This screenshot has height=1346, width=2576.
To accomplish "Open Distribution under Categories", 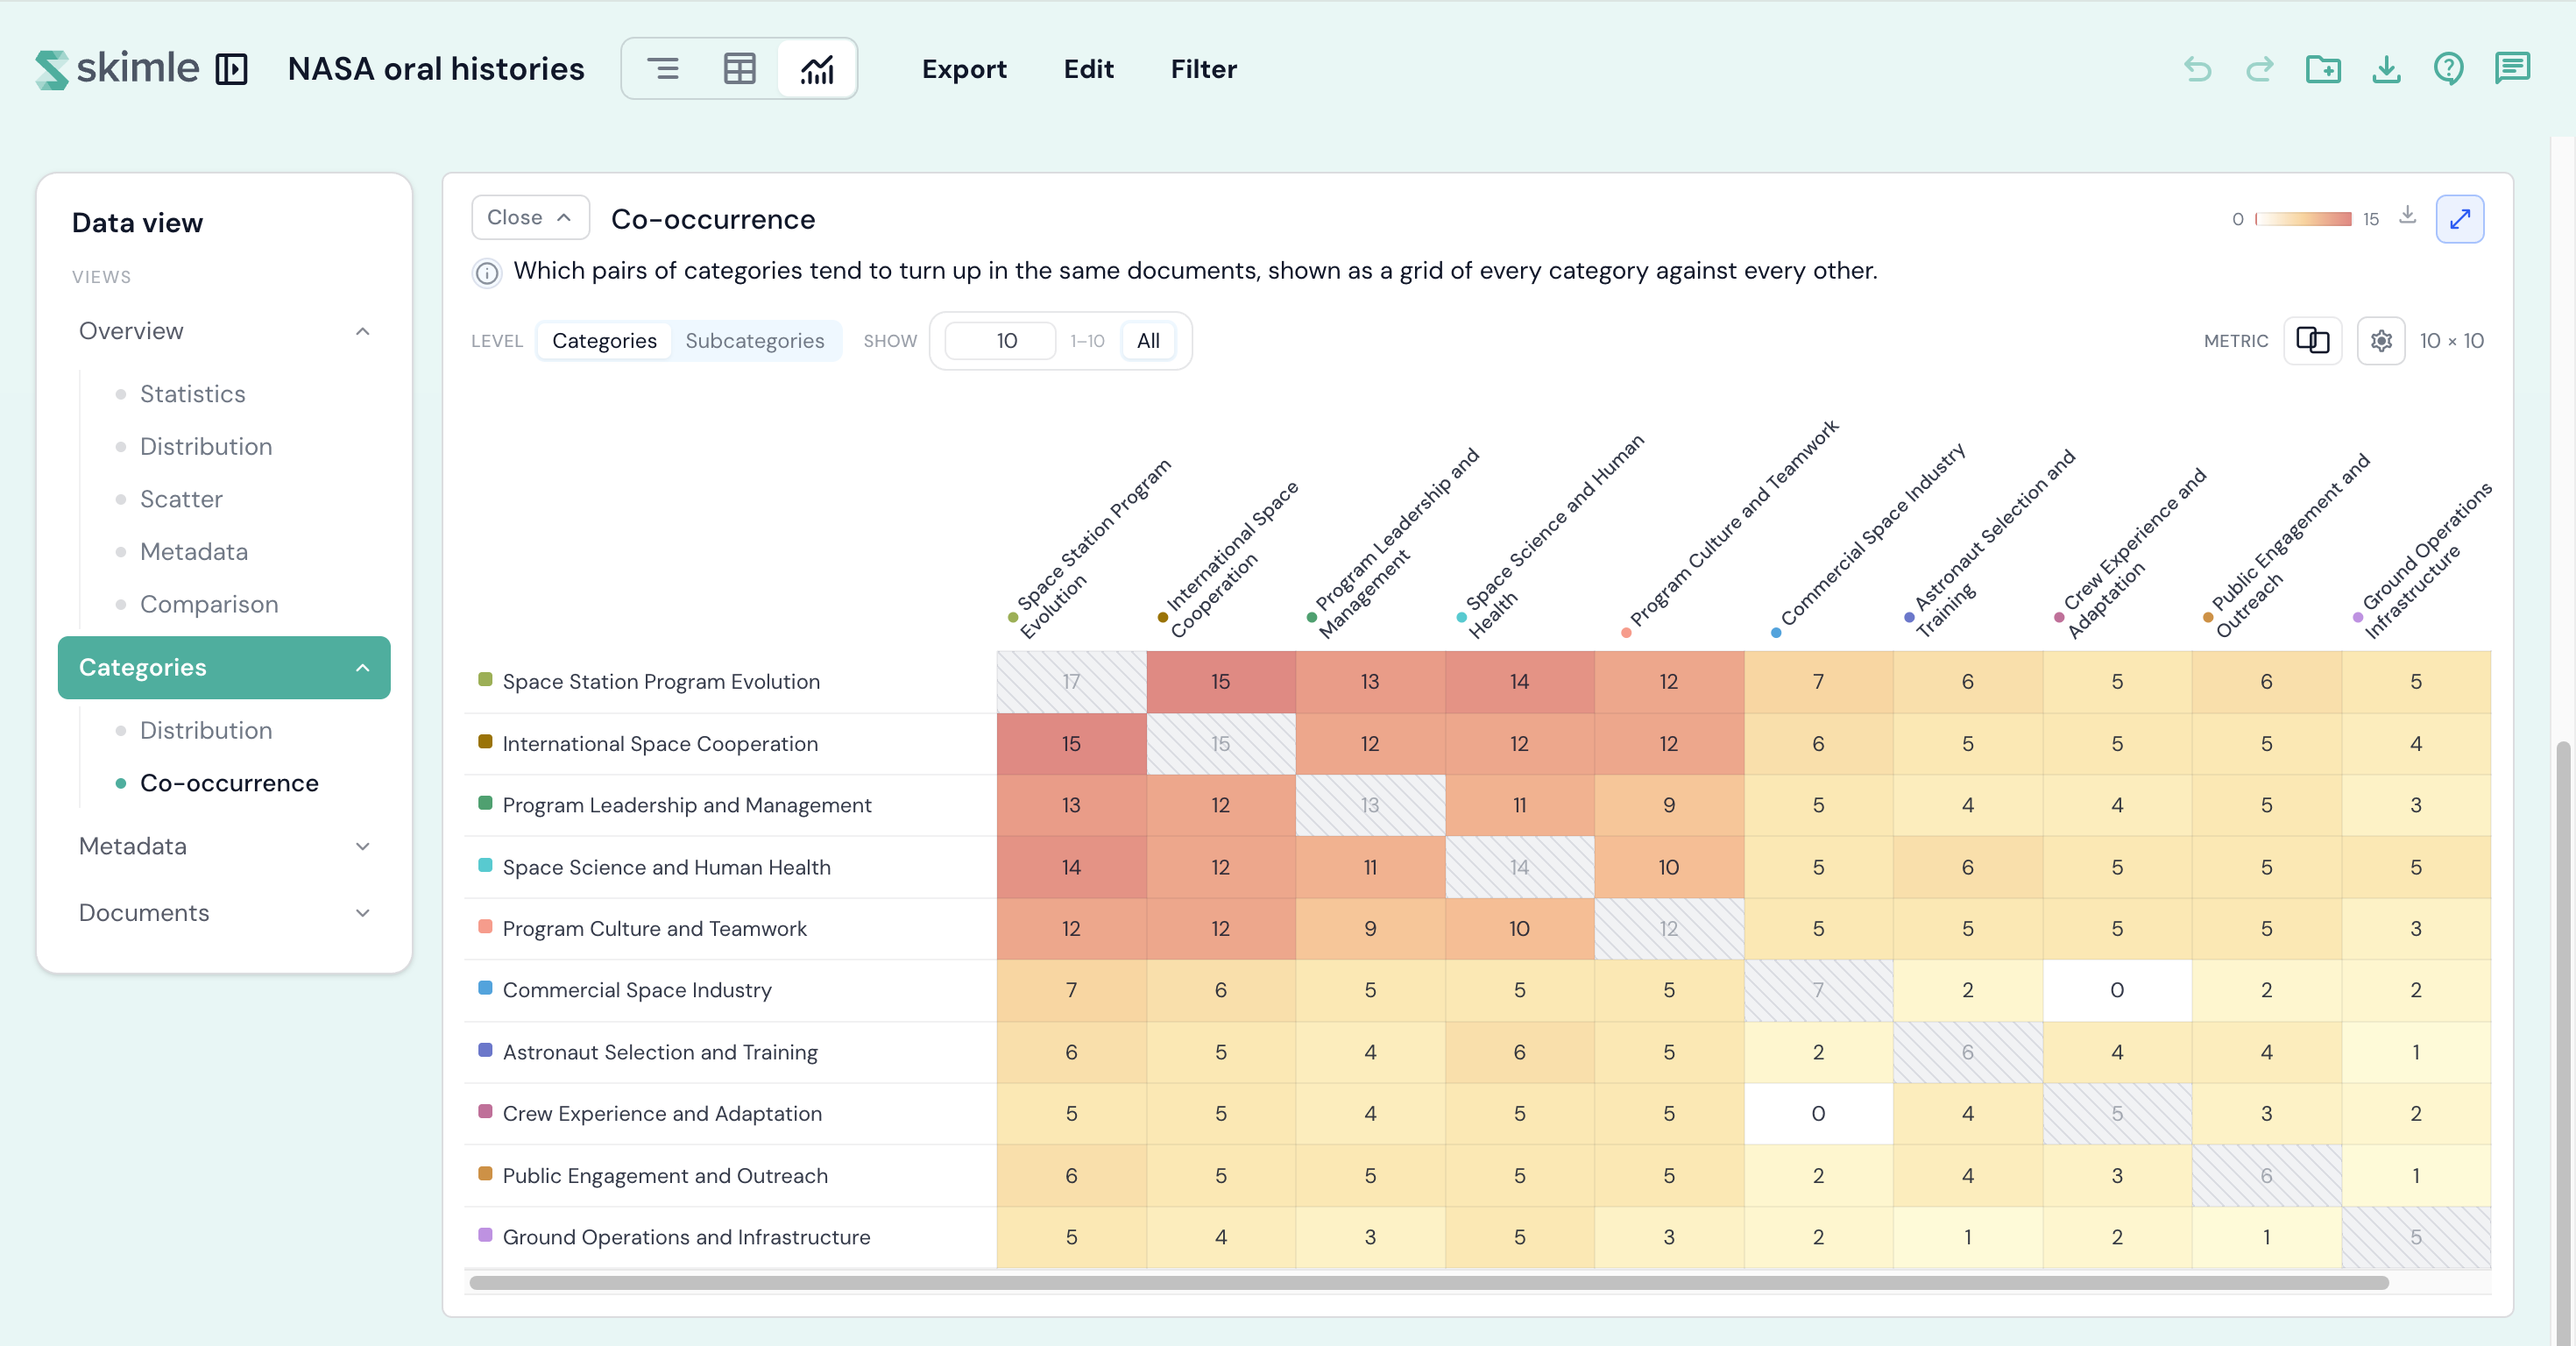I will tap(206, 731).
